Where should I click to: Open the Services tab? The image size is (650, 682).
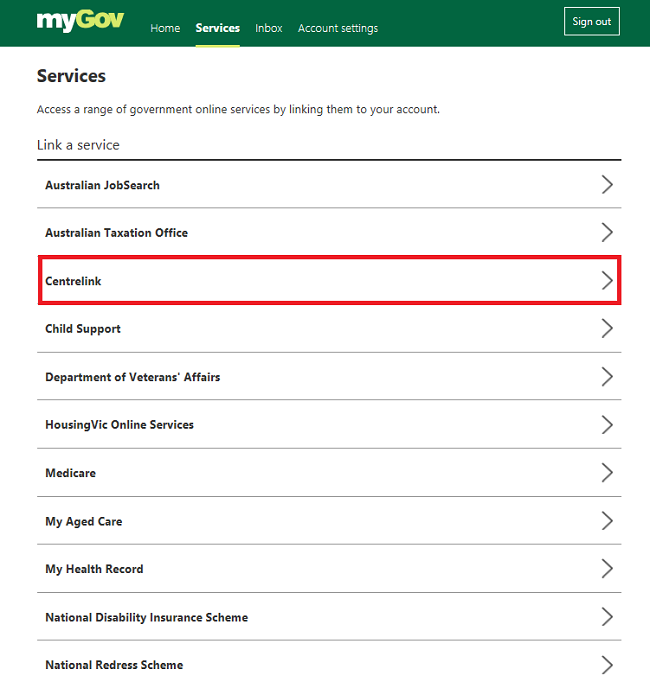(x=218, y=28)
